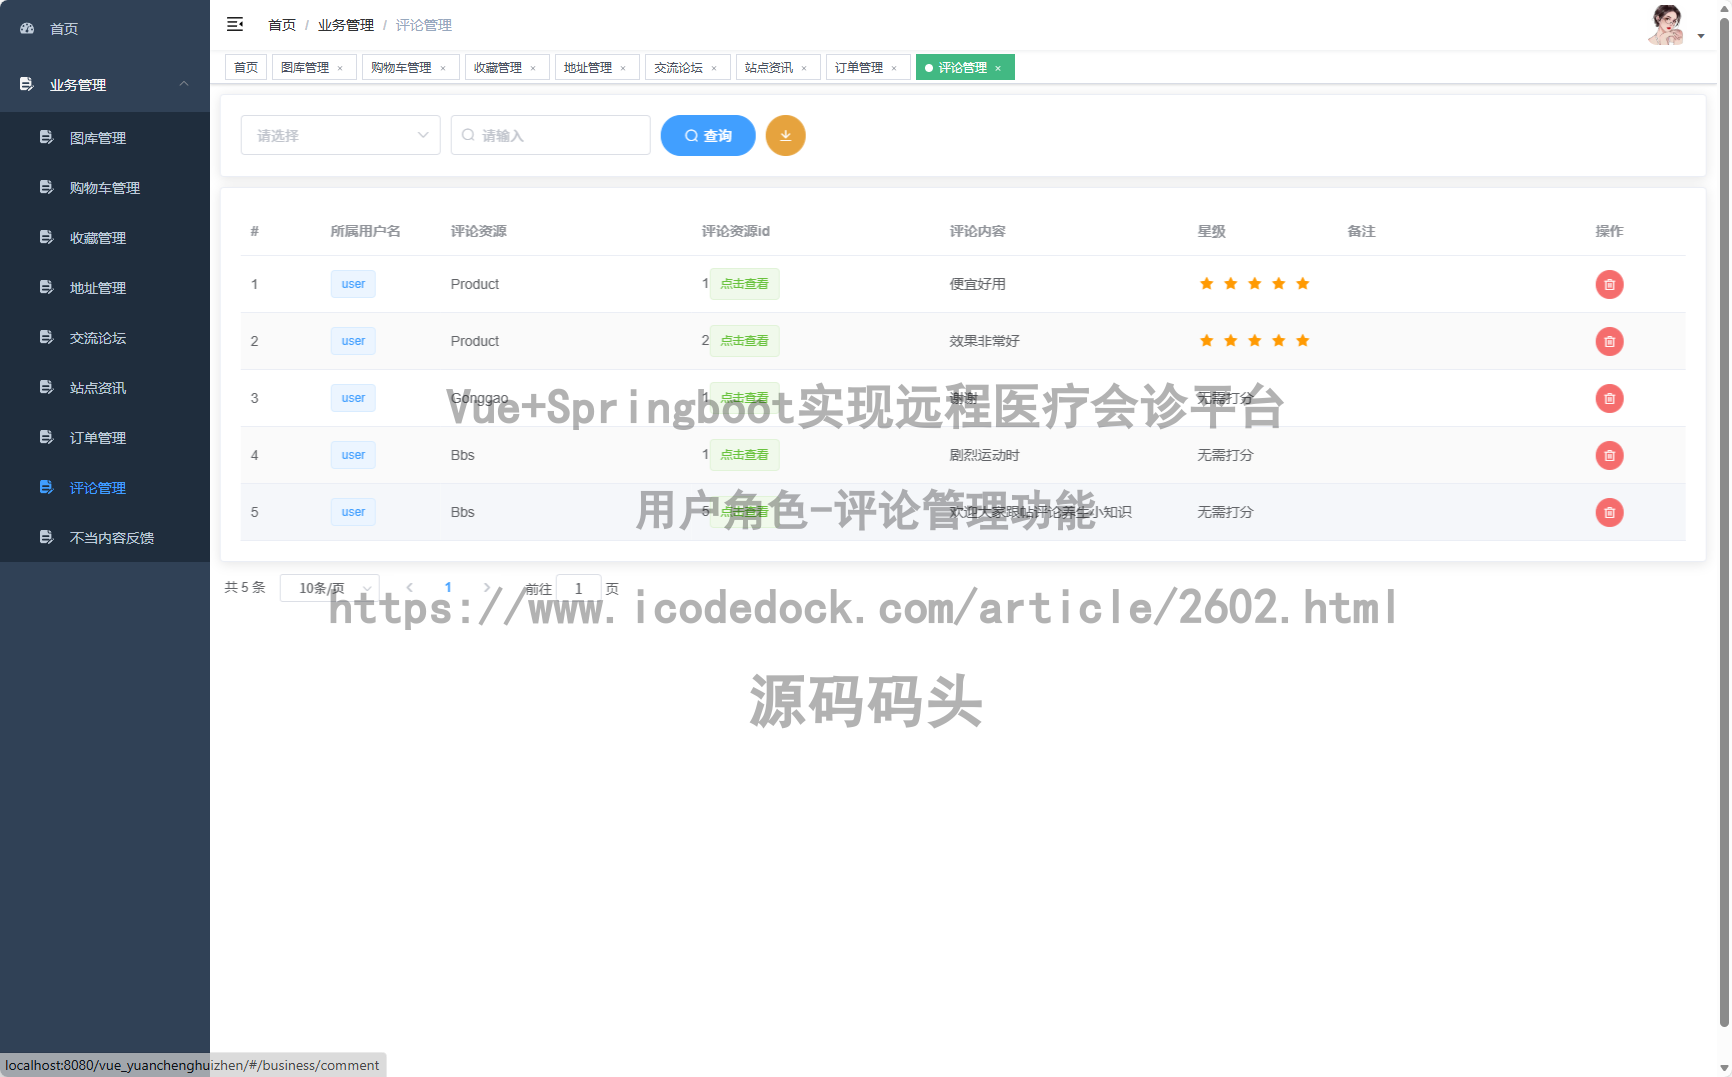This screenshot has height=1077, width=1732.
Task: Open 站点资讯 in the sidebar
Action: pos(97,387)
